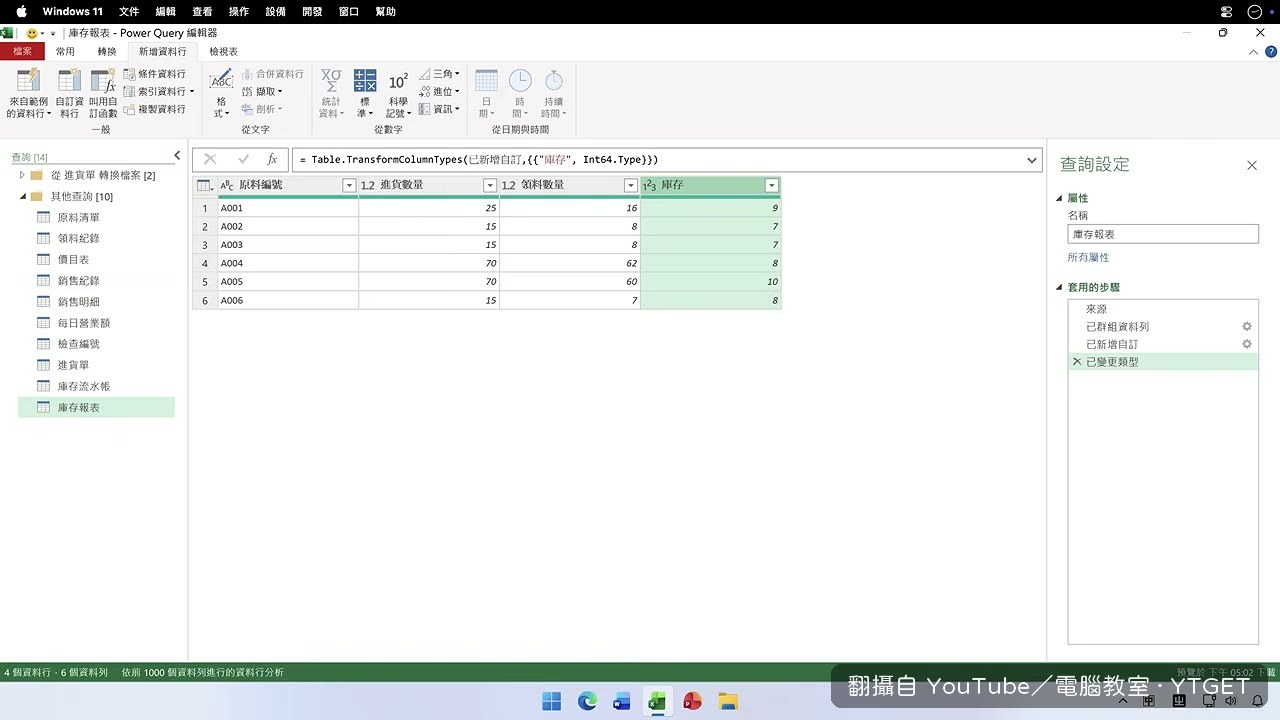Click the 來自範例的資料行 icon
1280x720 pixels.
coord(28,81)
